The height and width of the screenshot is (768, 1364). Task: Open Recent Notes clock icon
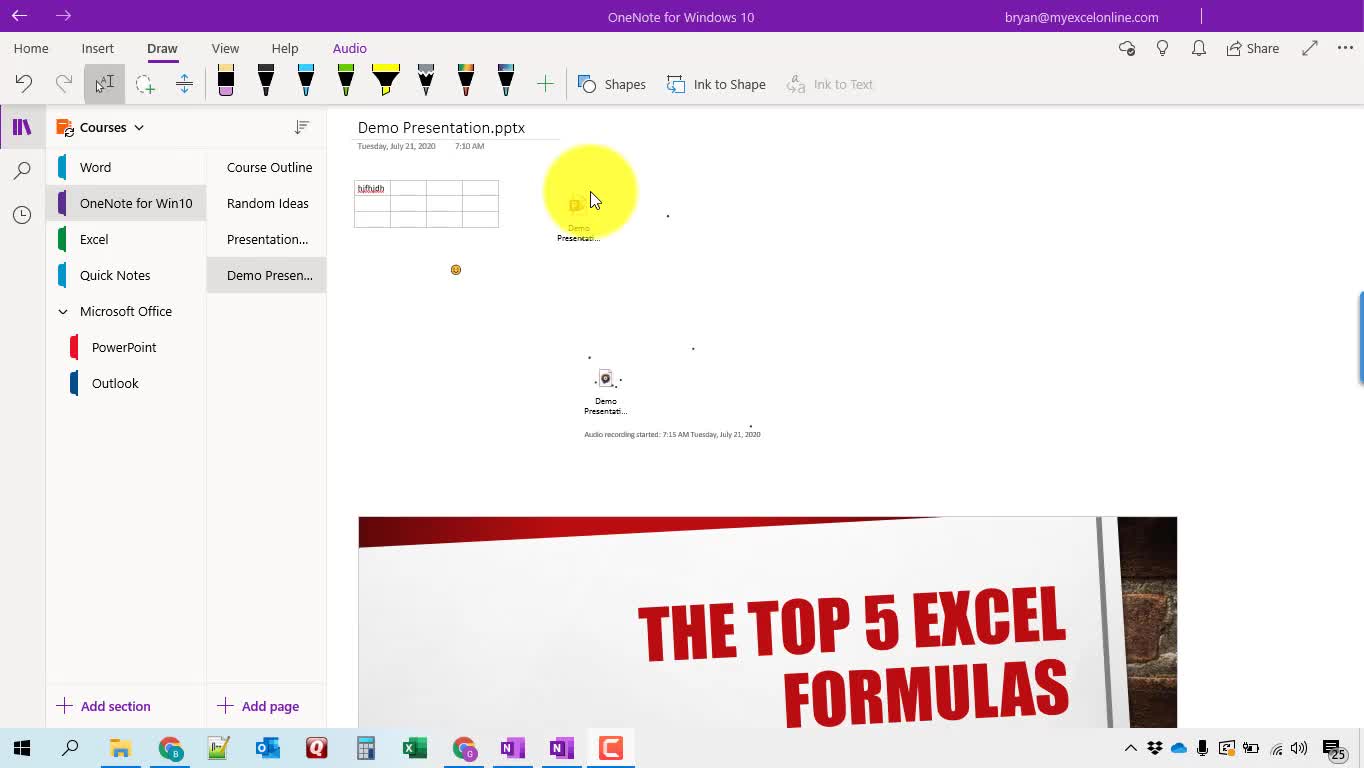click(22, 215)
